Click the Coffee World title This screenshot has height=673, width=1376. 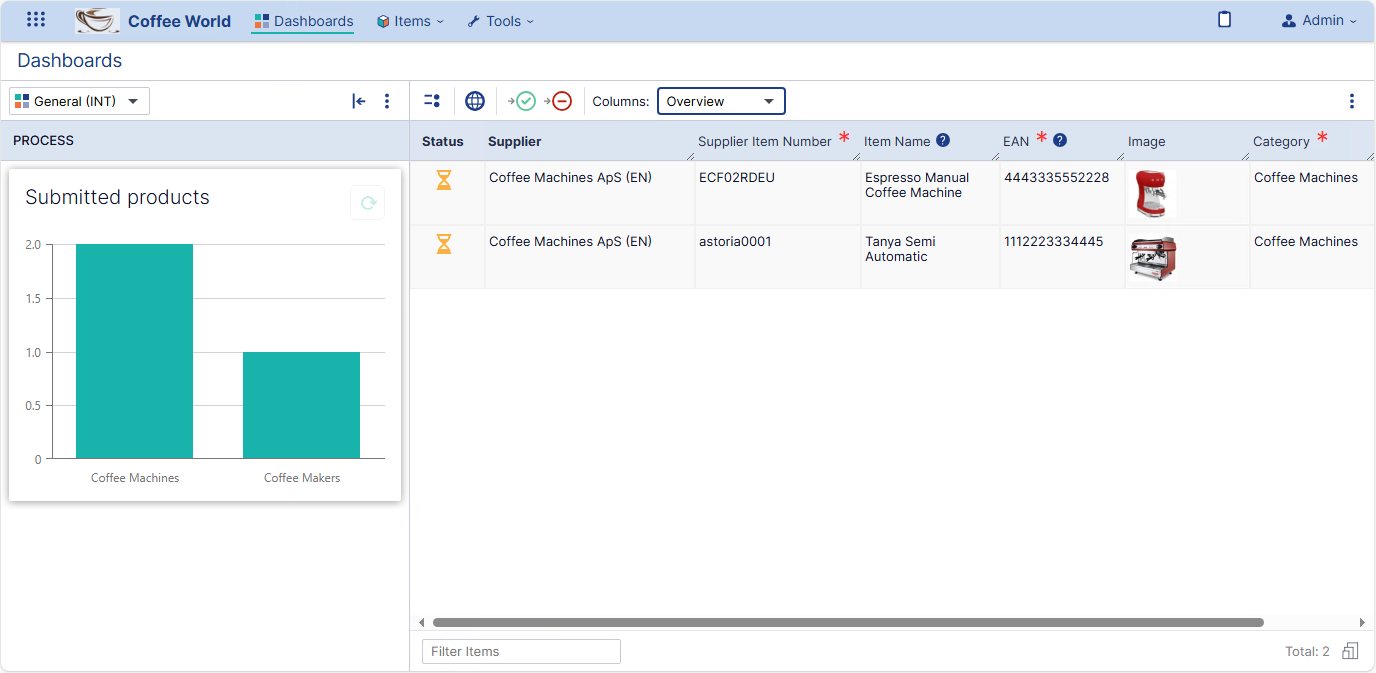point(179,21)
